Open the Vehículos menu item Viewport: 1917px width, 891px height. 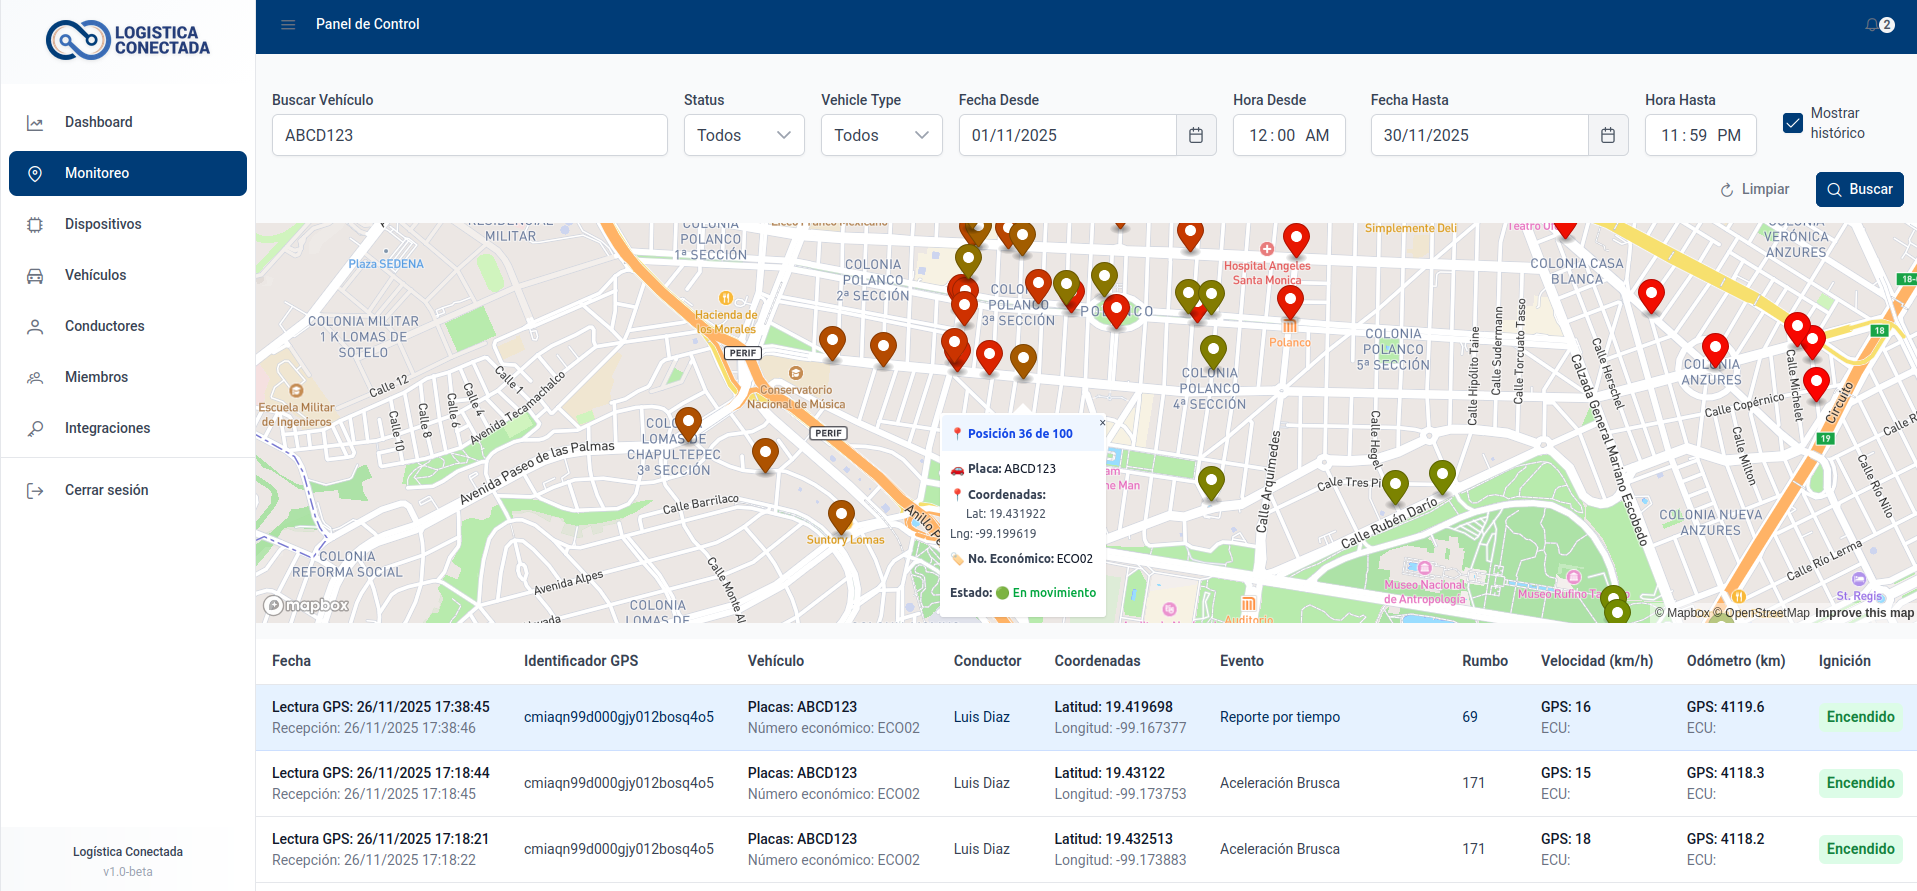[95, 275]
